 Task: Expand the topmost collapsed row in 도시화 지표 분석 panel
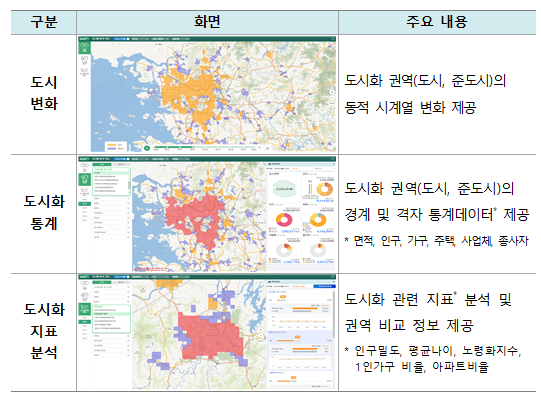(111, 287)
